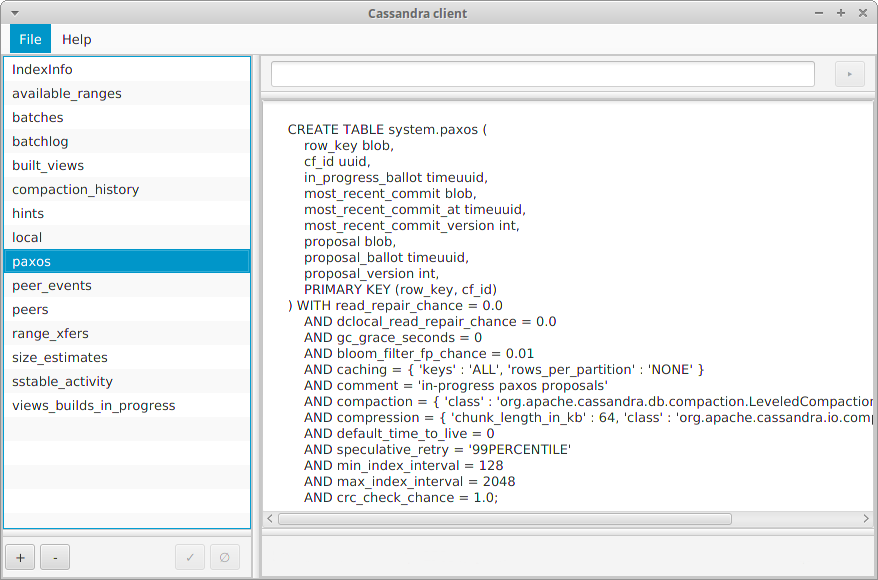Screen dimensions: 878x580
Task: Select the local table
Action: click(127, 237)
